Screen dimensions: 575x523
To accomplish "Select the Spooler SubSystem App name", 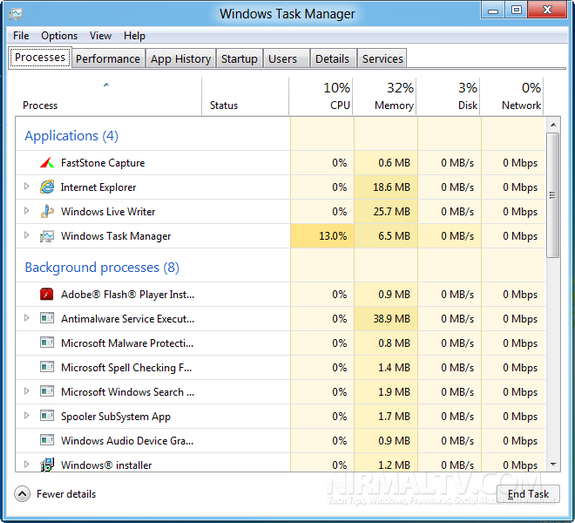I will pos(116,416).
